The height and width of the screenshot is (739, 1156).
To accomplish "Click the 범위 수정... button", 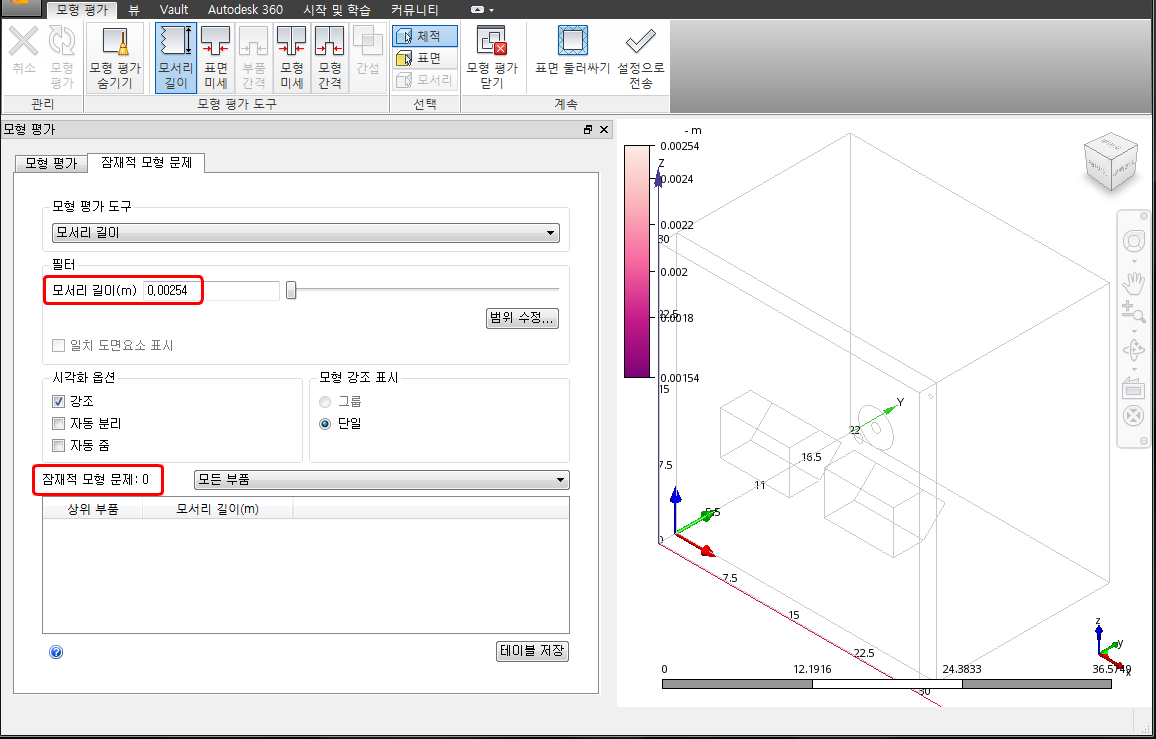I will [x=522, y=319].
